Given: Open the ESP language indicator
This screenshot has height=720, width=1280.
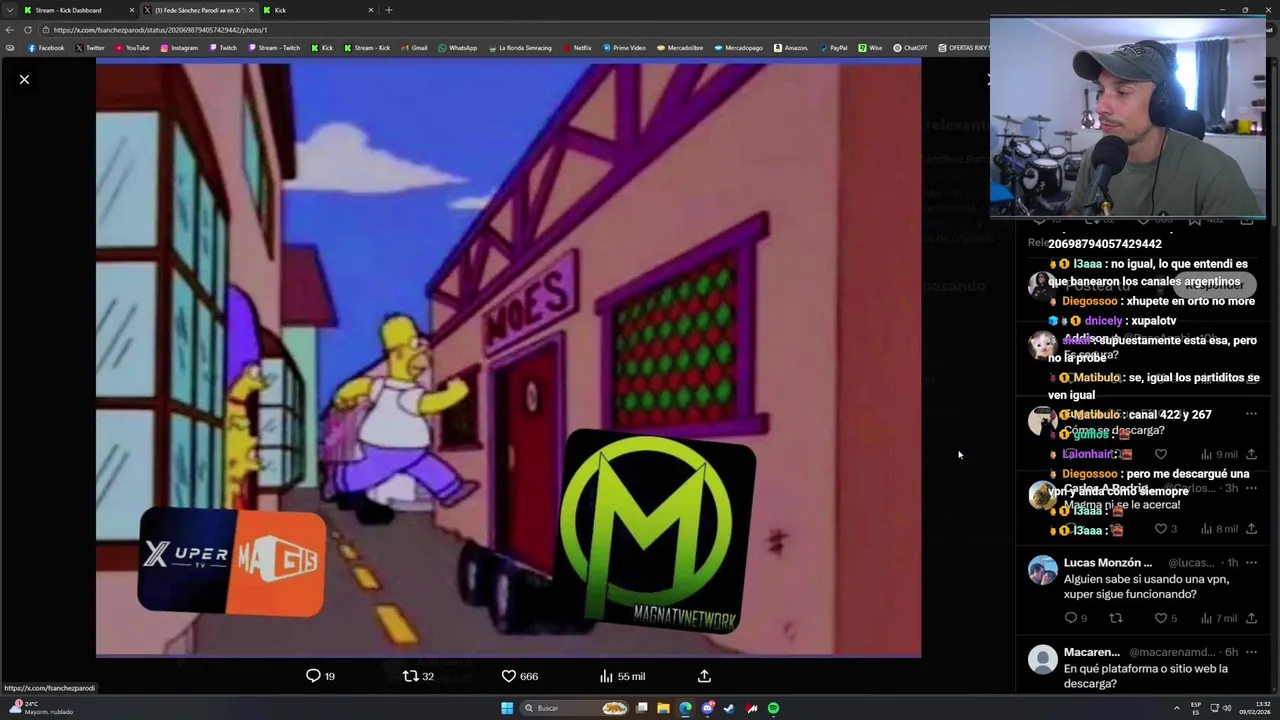Looking at the screenshot, I should pyautogui.click(x=1196, y=708).
